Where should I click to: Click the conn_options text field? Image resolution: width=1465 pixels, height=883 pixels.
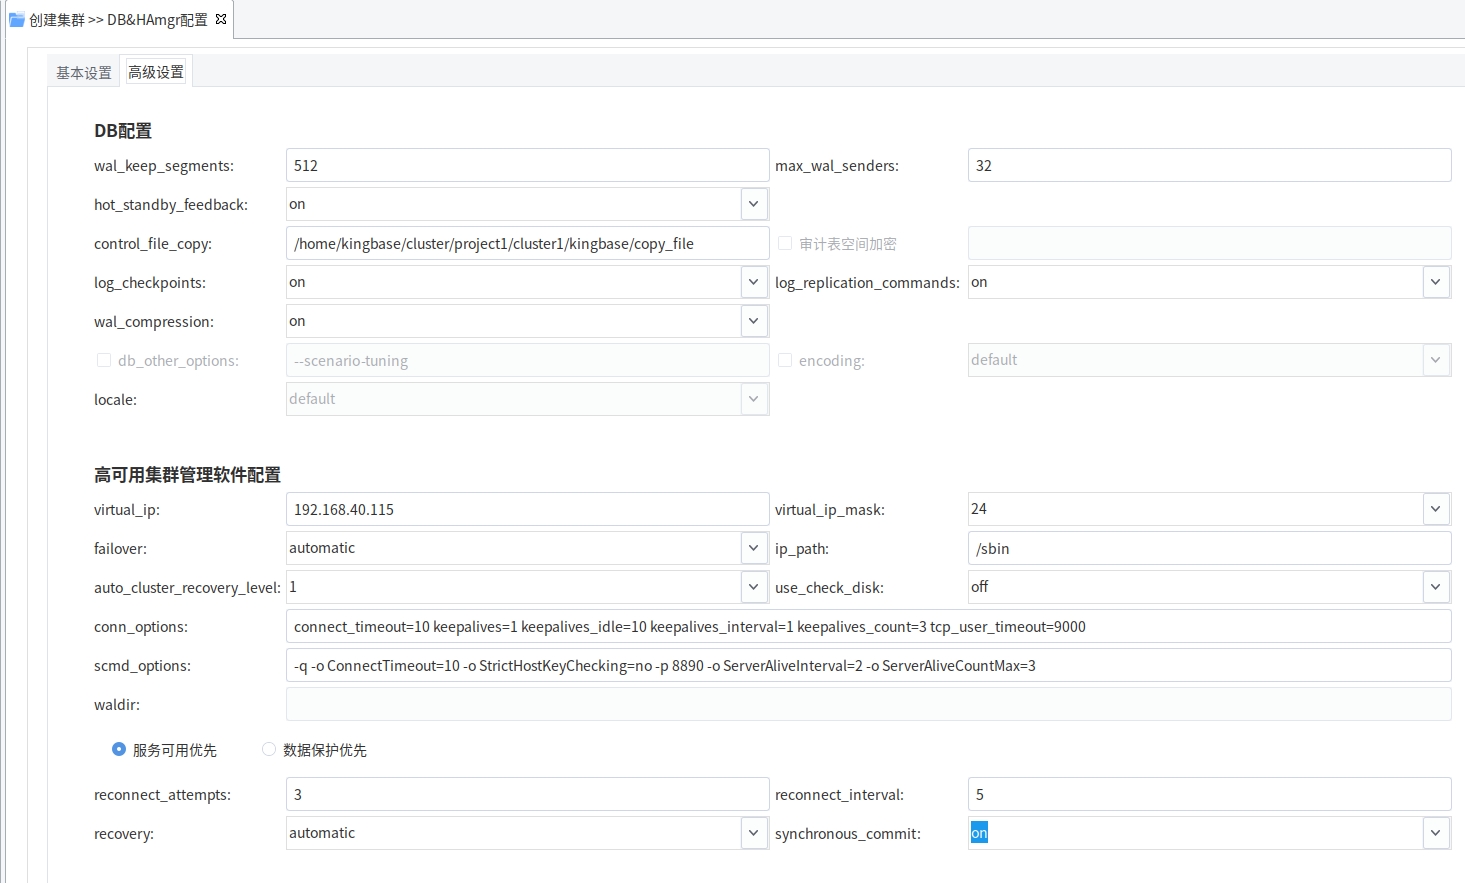868,627
